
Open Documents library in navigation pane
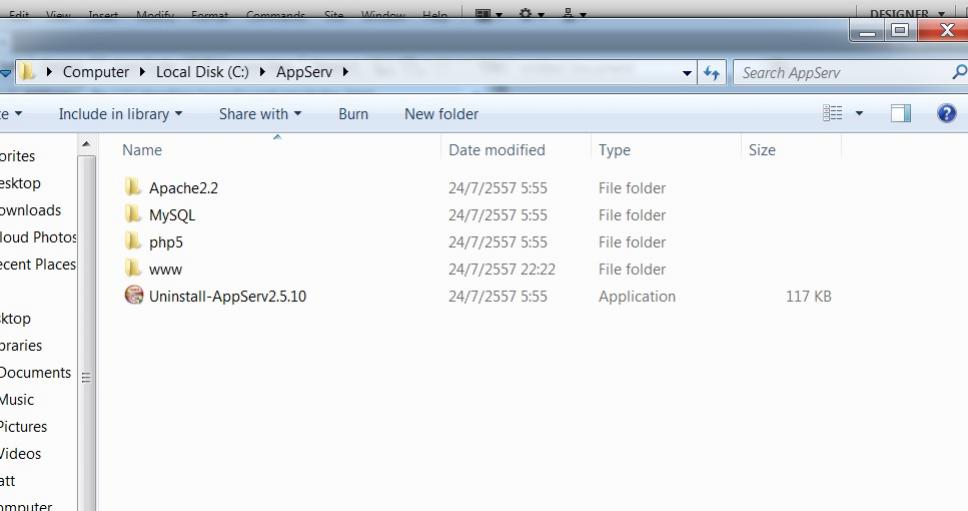coord(35,372)
